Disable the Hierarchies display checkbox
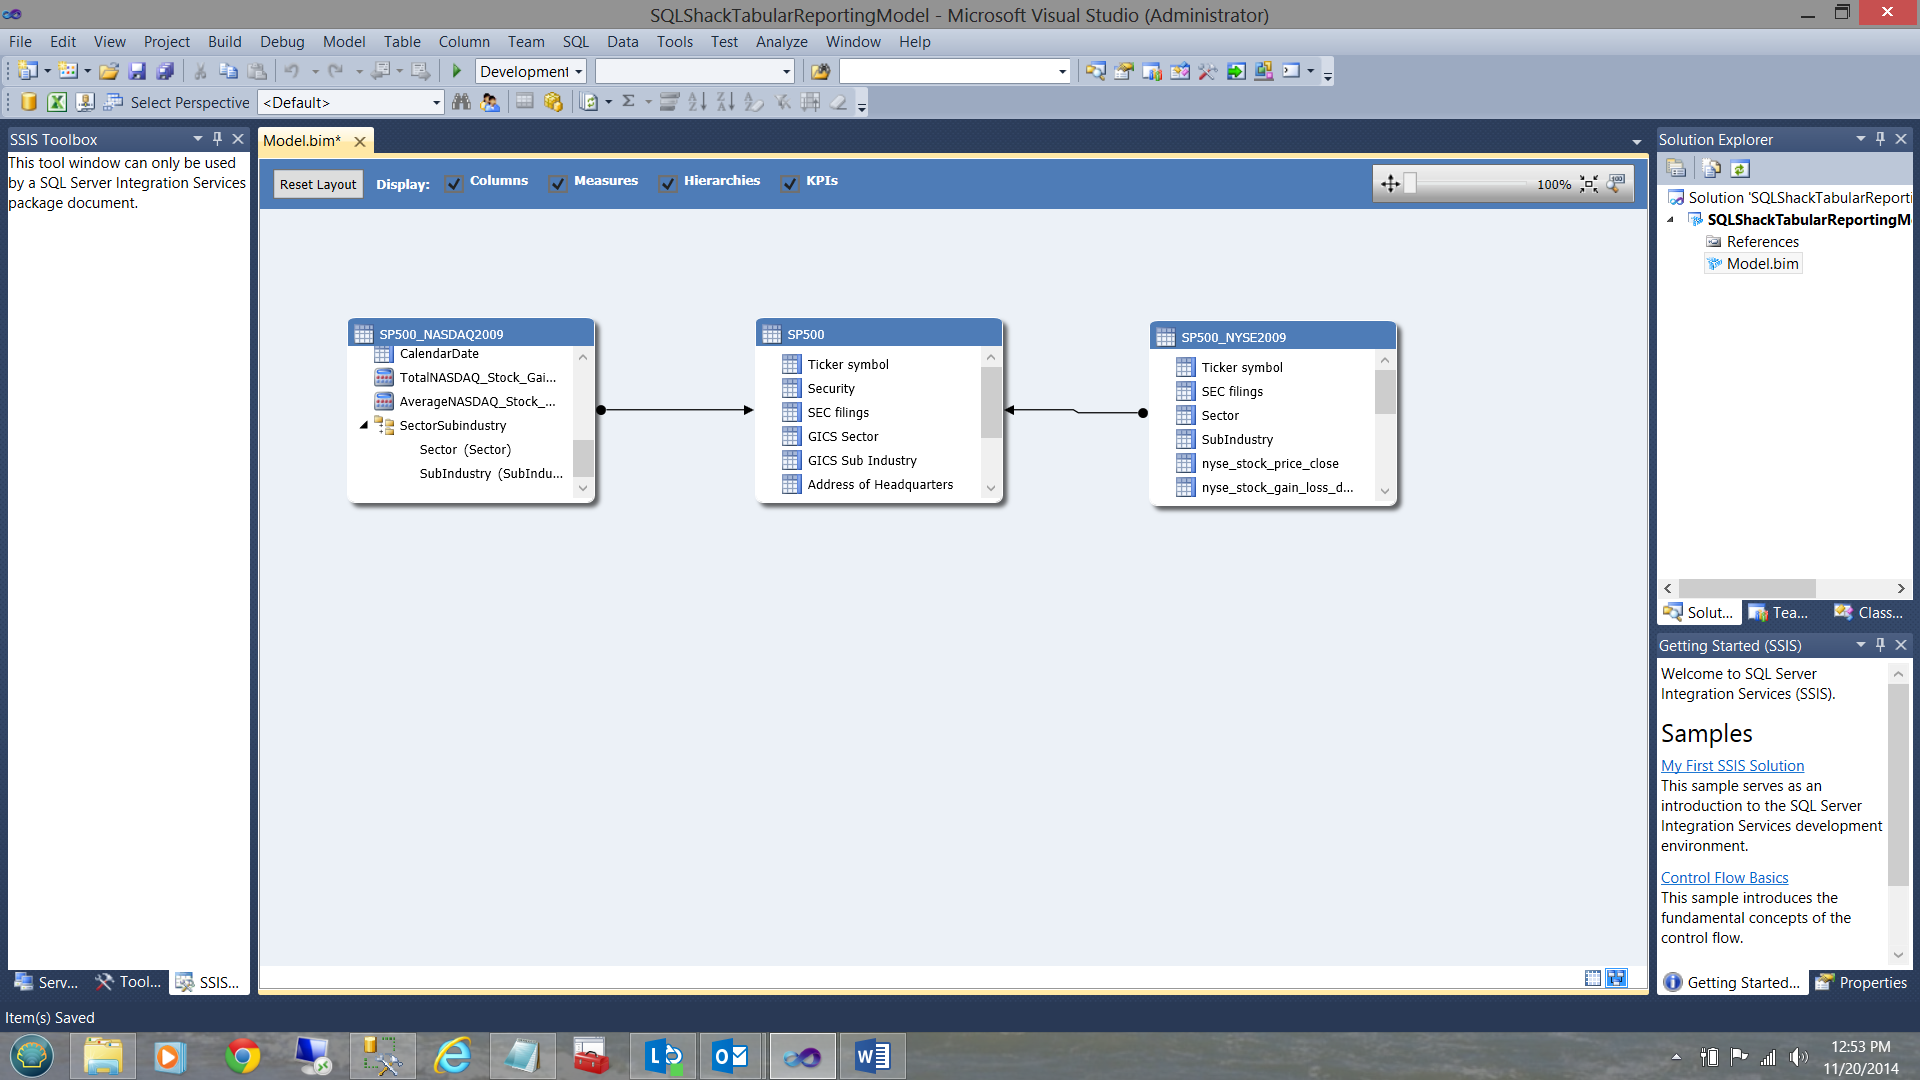 click(x=668, y=184)
